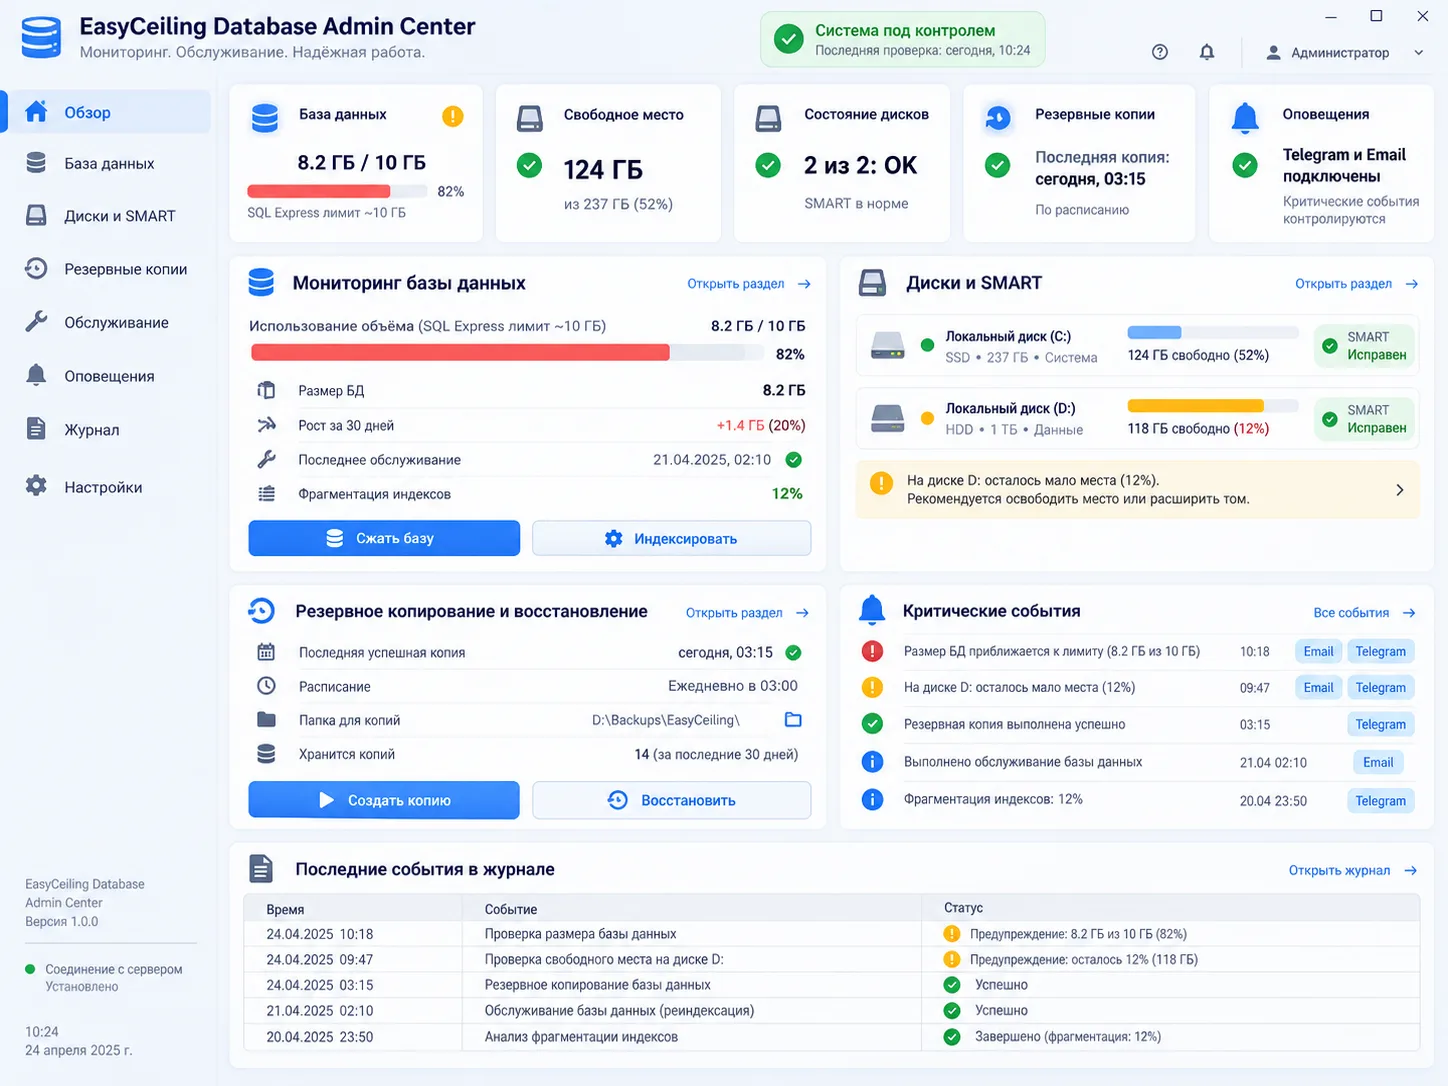The image size is (1448, 1086).
Task: Open Все события link
Action: click(1364, 612)
